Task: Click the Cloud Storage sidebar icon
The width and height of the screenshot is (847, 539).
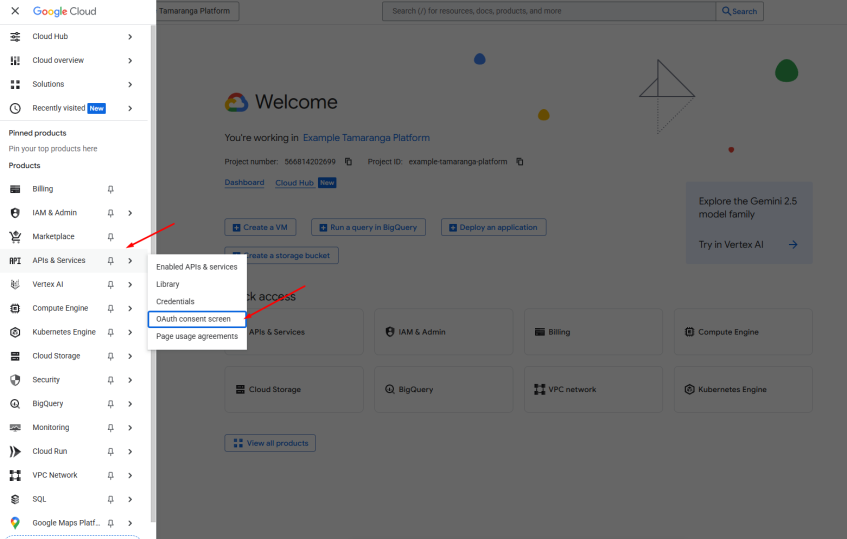Action: [15, 356]
